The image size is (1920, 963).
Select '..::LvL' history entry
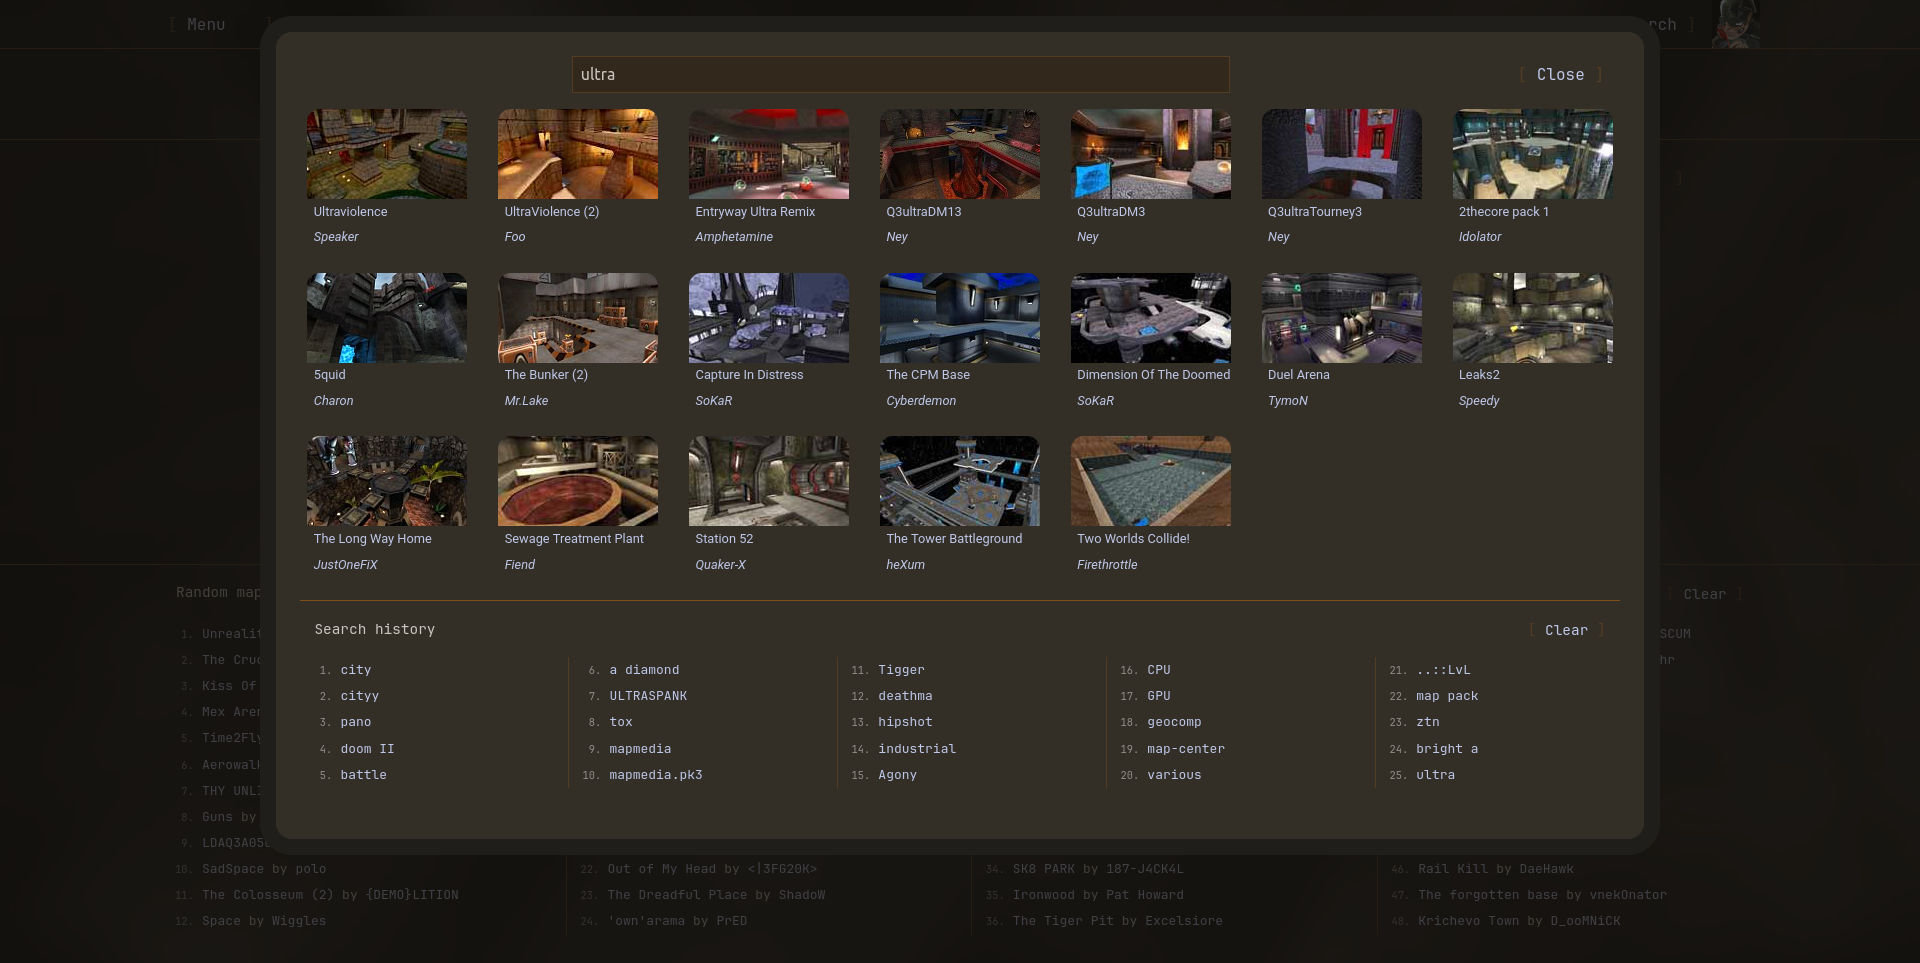click(x=1443, y=670)
